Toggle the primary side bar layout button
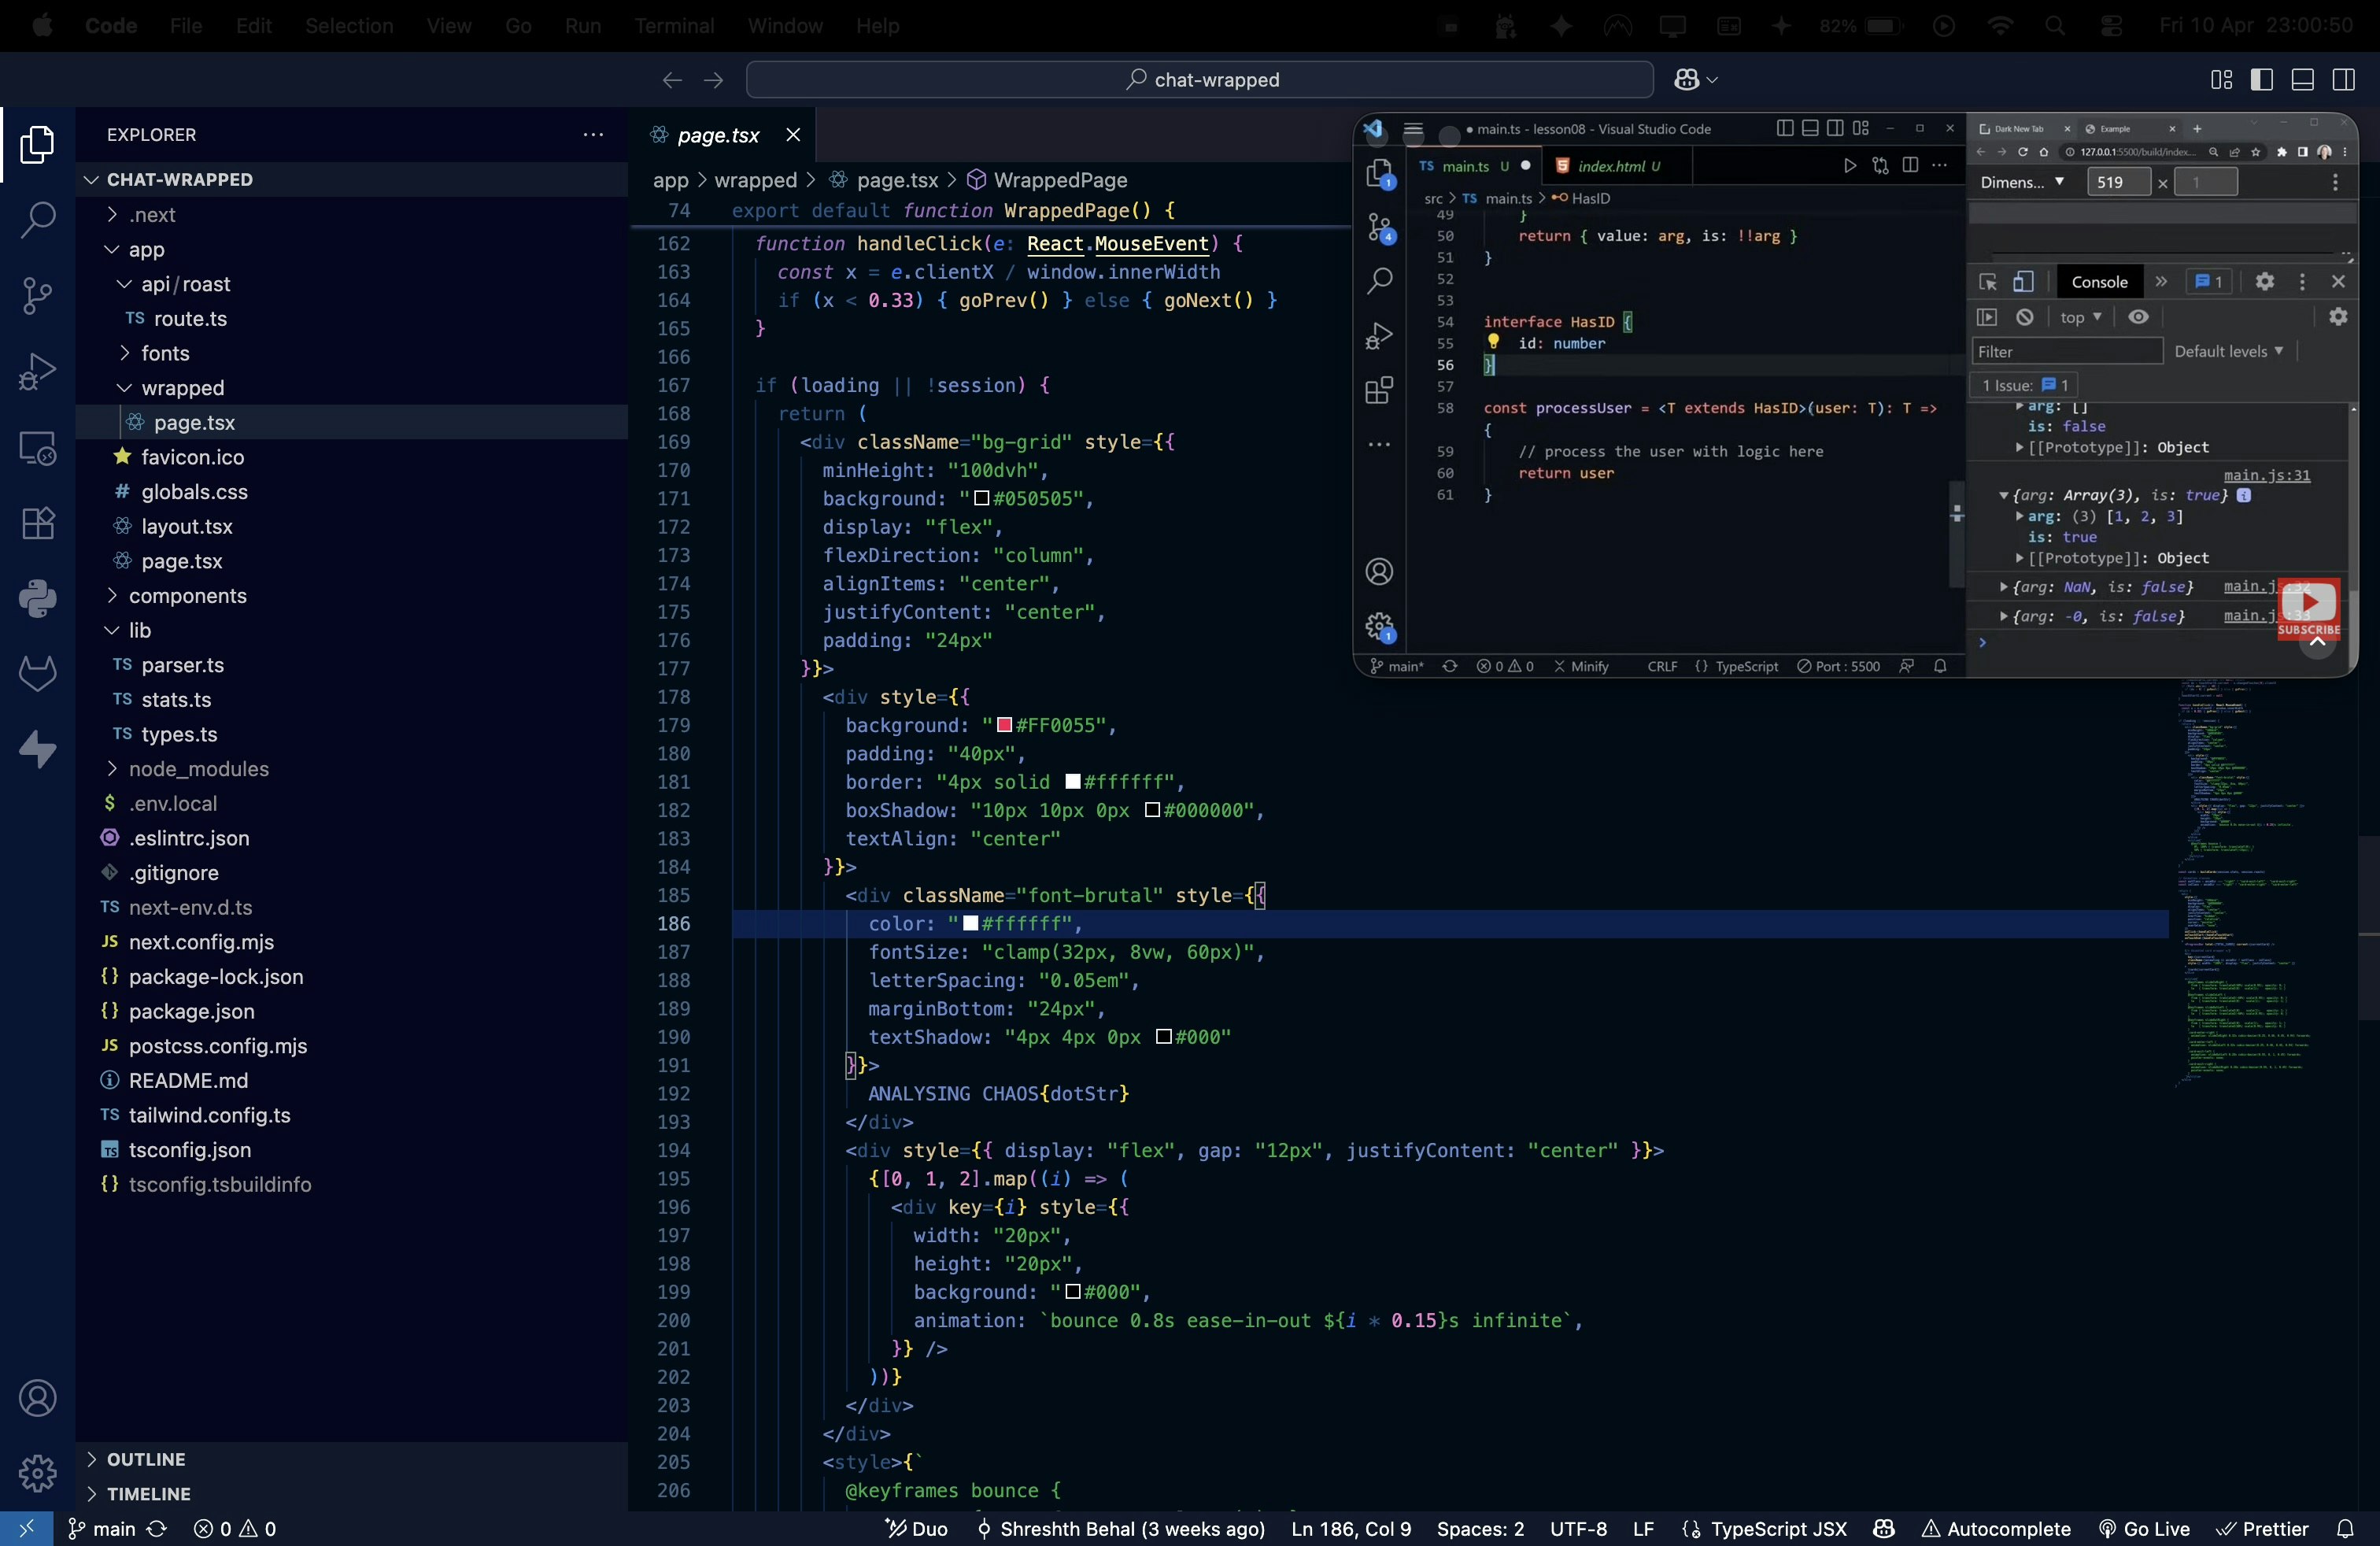Screen dimensions: 2380x1546 coord(2261,80)
